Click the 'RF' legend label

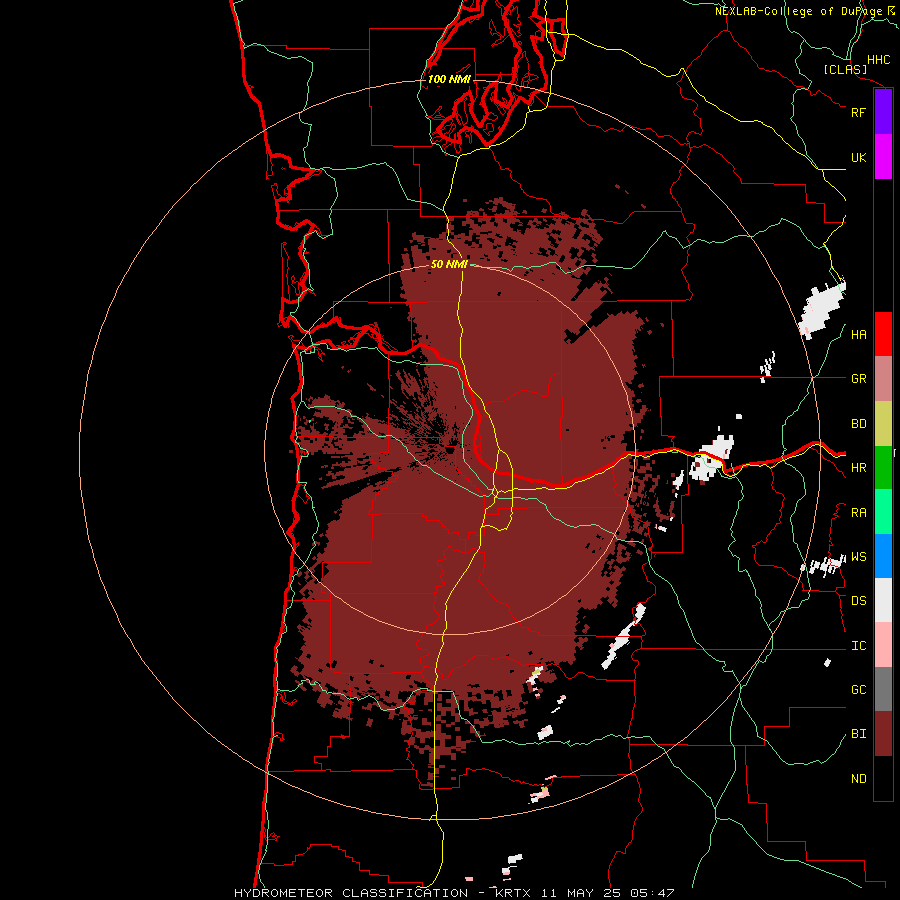pos(859,112)
